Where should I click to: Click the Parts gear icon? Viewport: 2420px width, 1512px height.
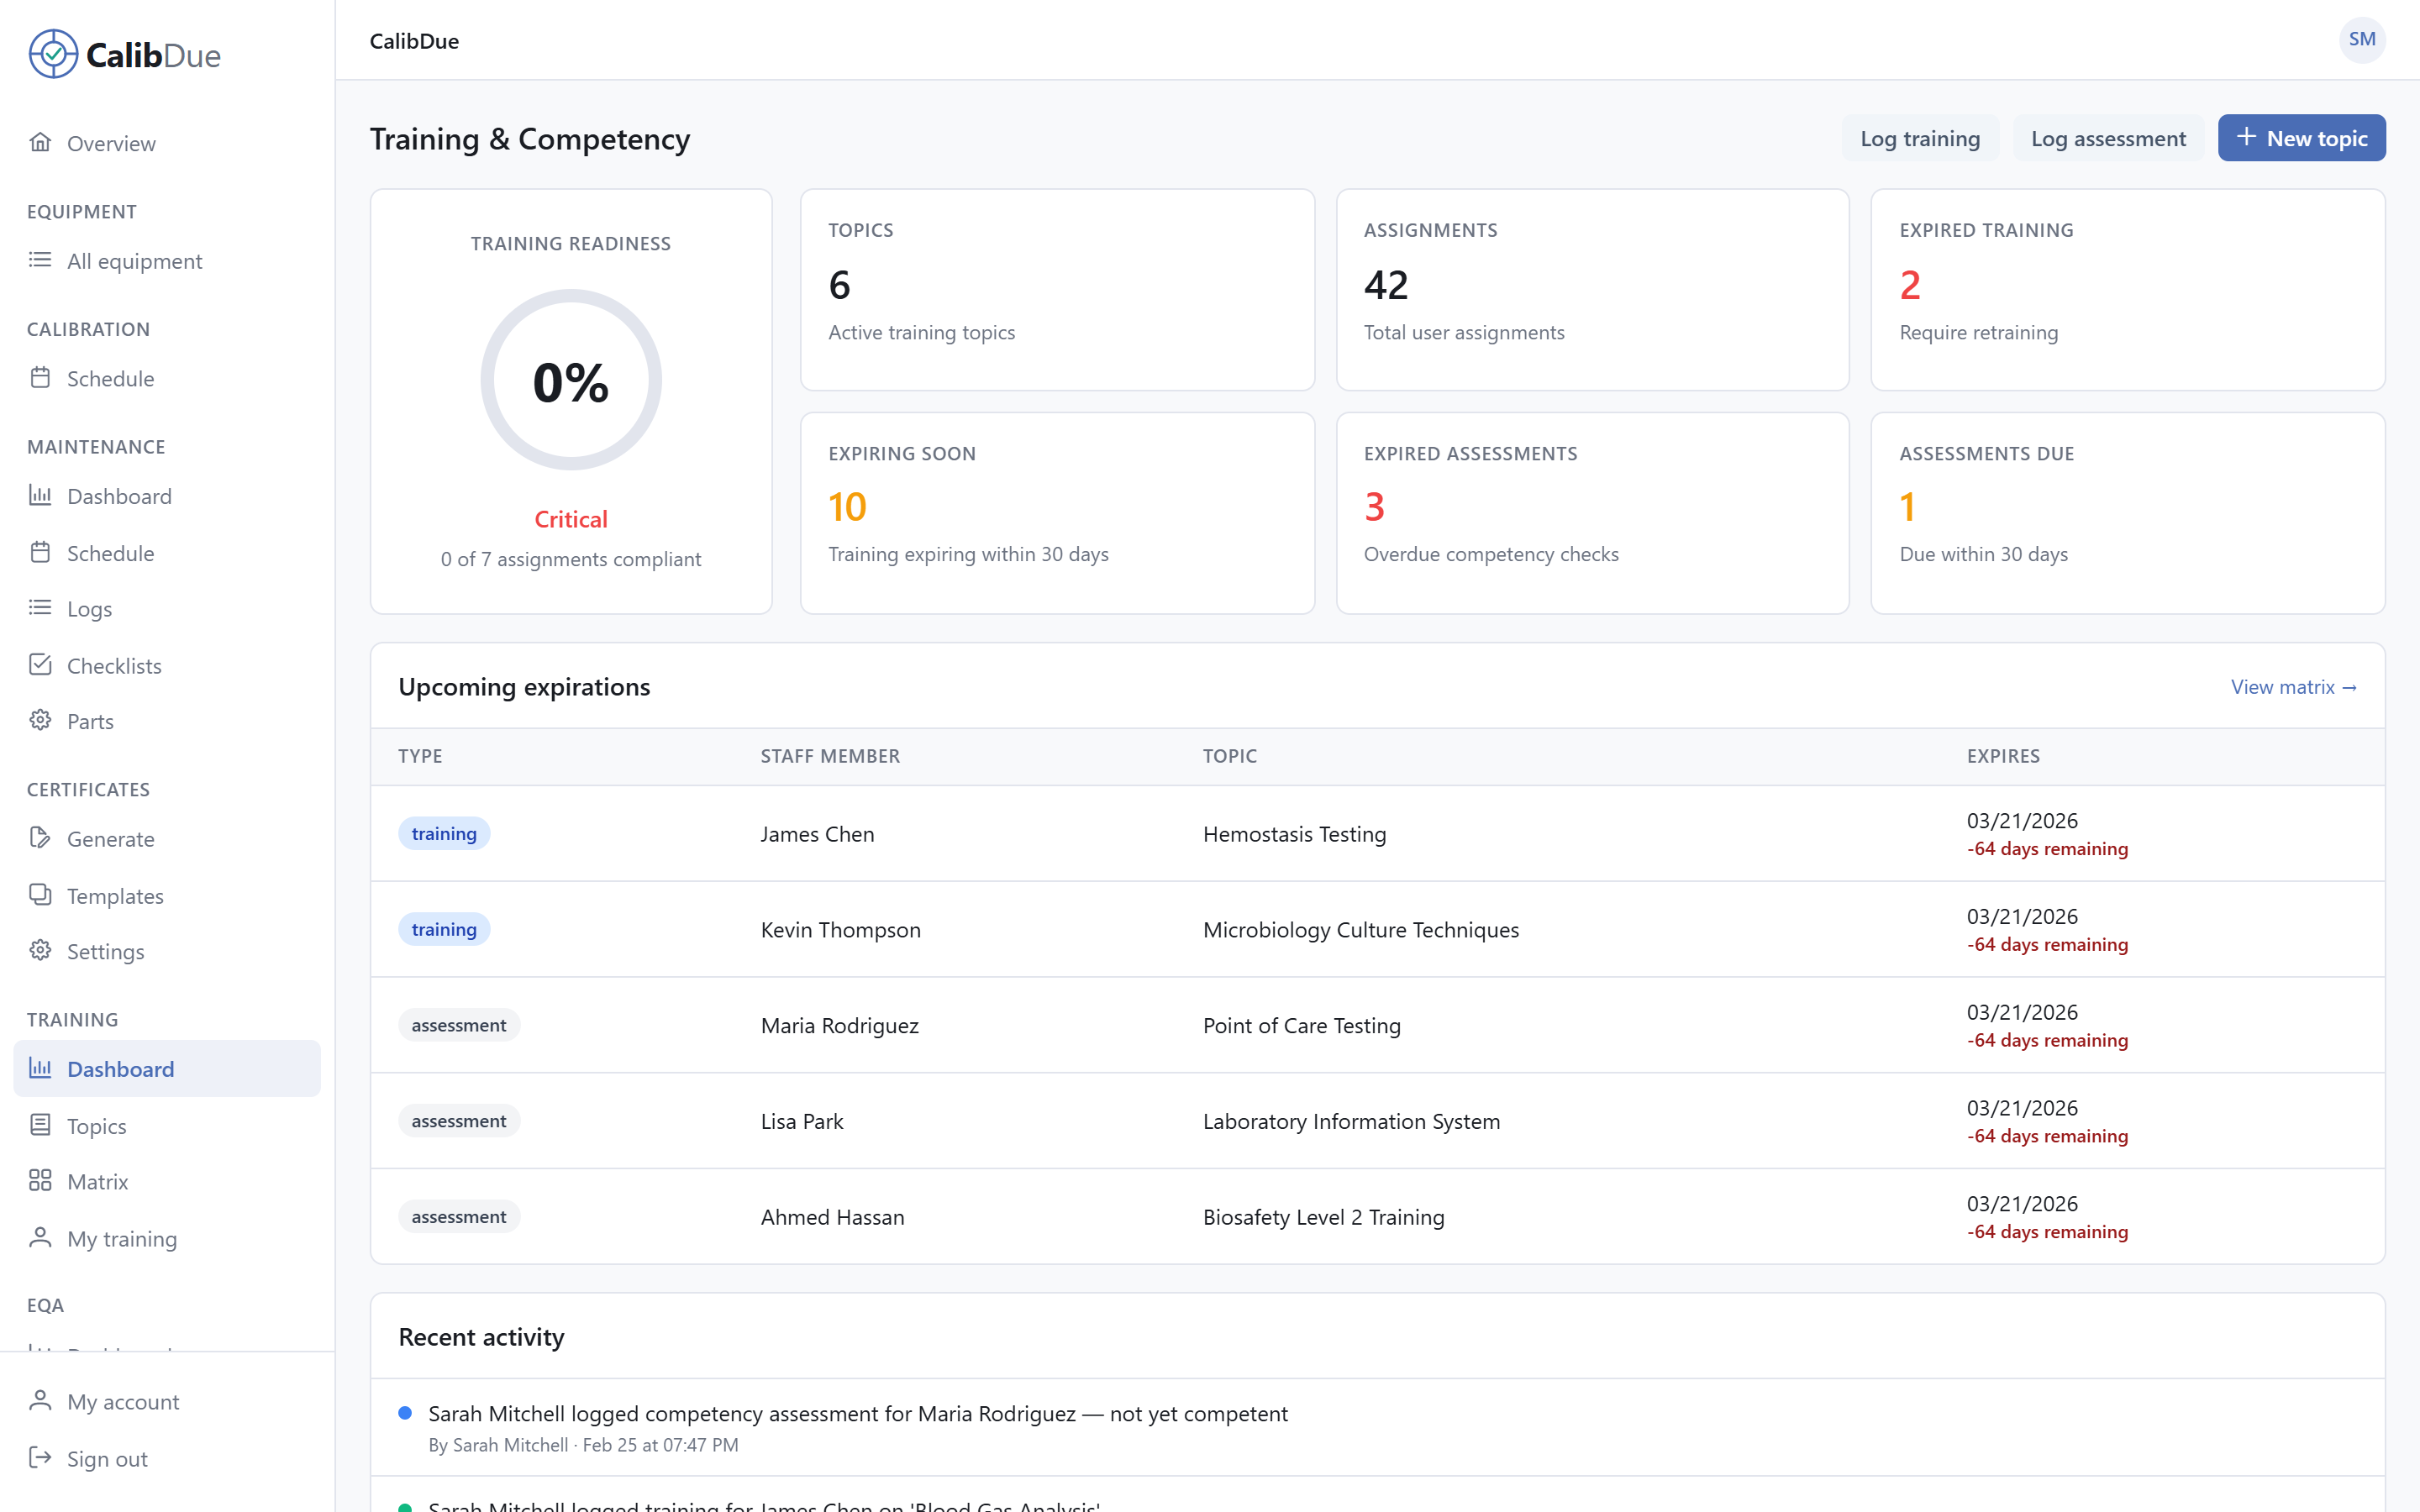(40, 720)
